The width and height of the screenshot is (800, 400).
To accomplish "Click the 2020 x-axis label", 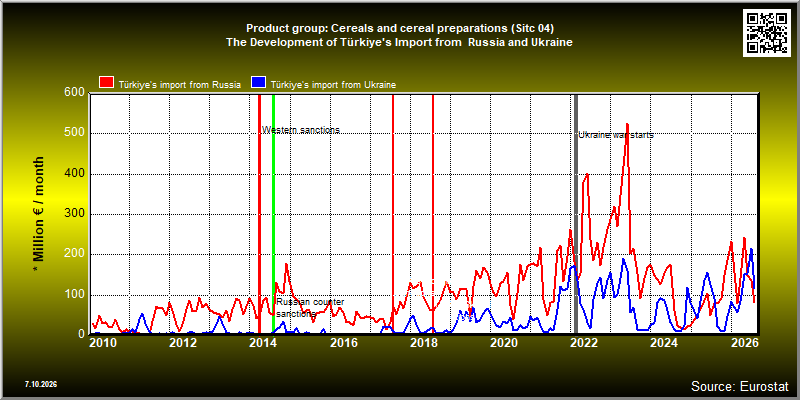I will coord(503,343).
